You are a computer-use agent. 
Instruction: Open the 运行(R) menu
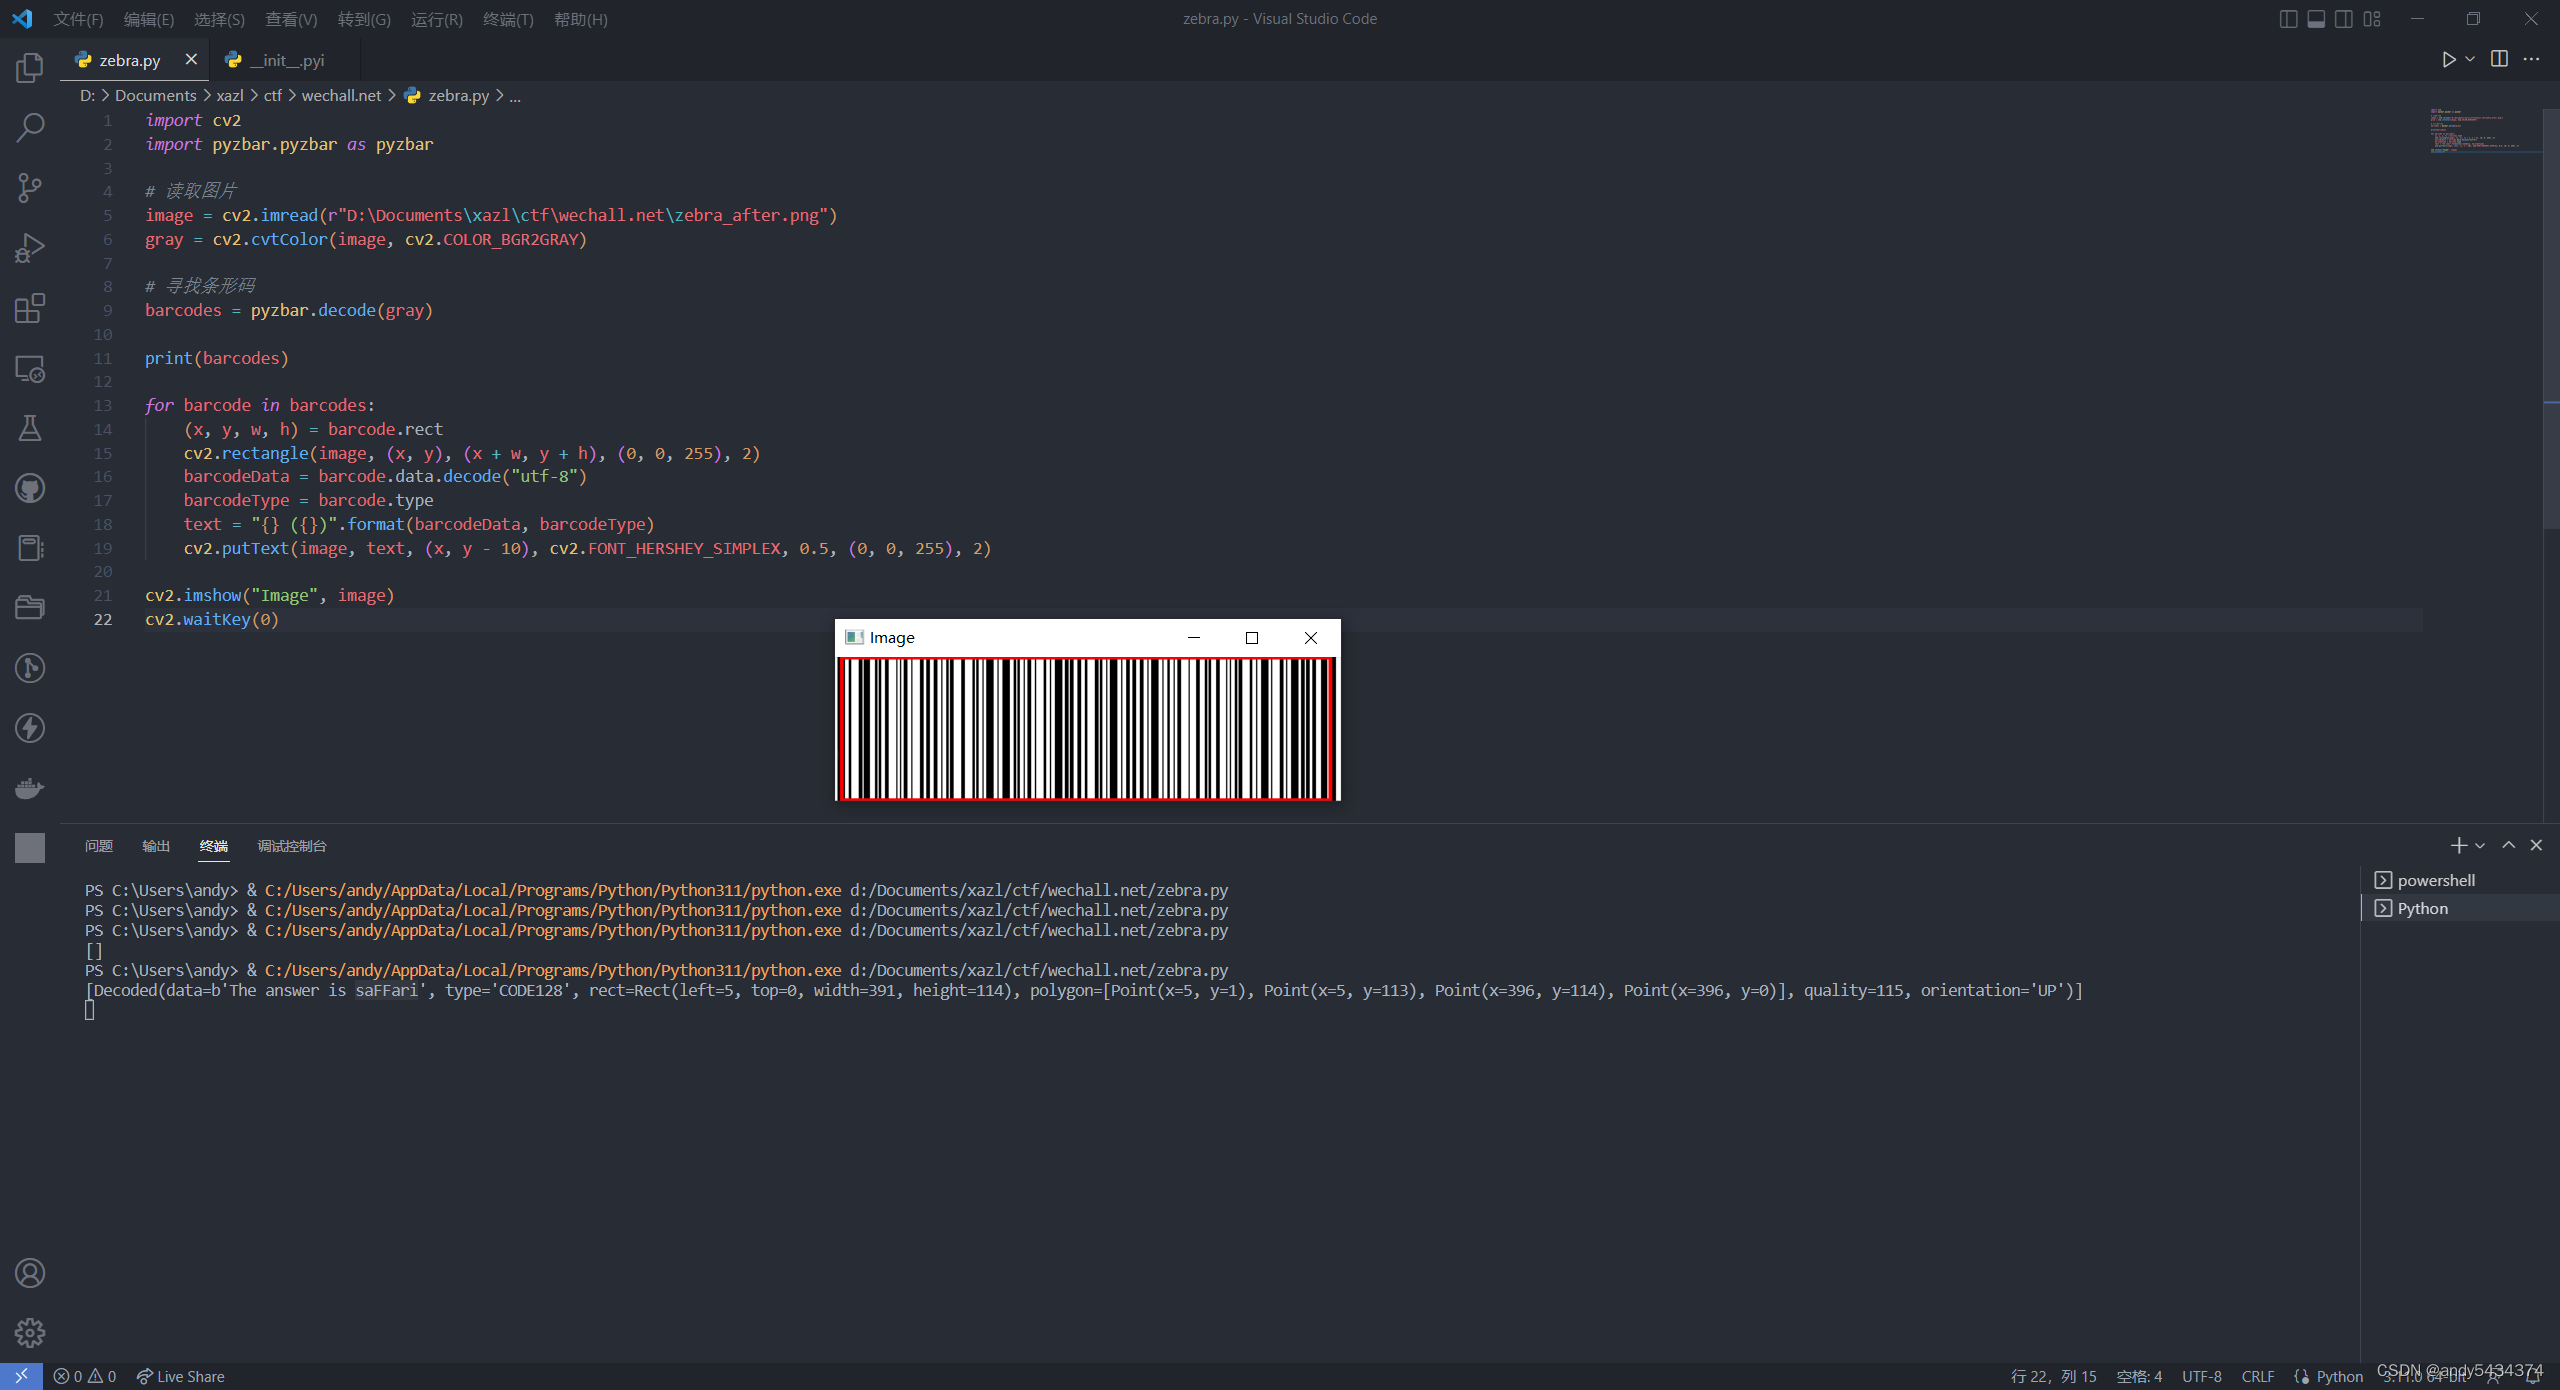(x=436, y=19)
